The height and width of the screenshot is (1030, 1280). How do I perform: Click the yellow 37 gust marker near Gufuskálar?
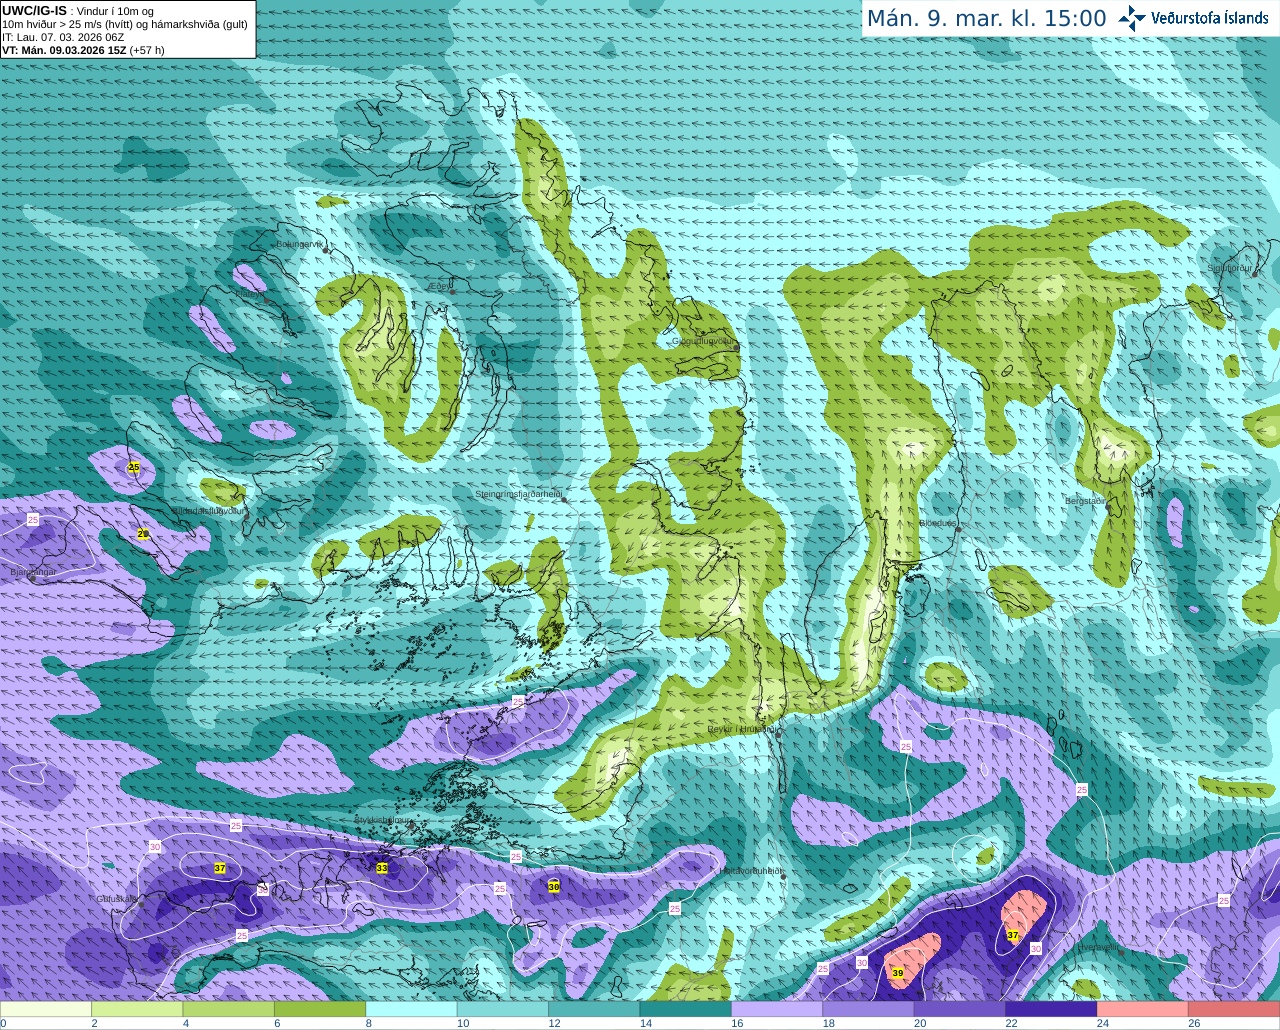pos(220,868)
